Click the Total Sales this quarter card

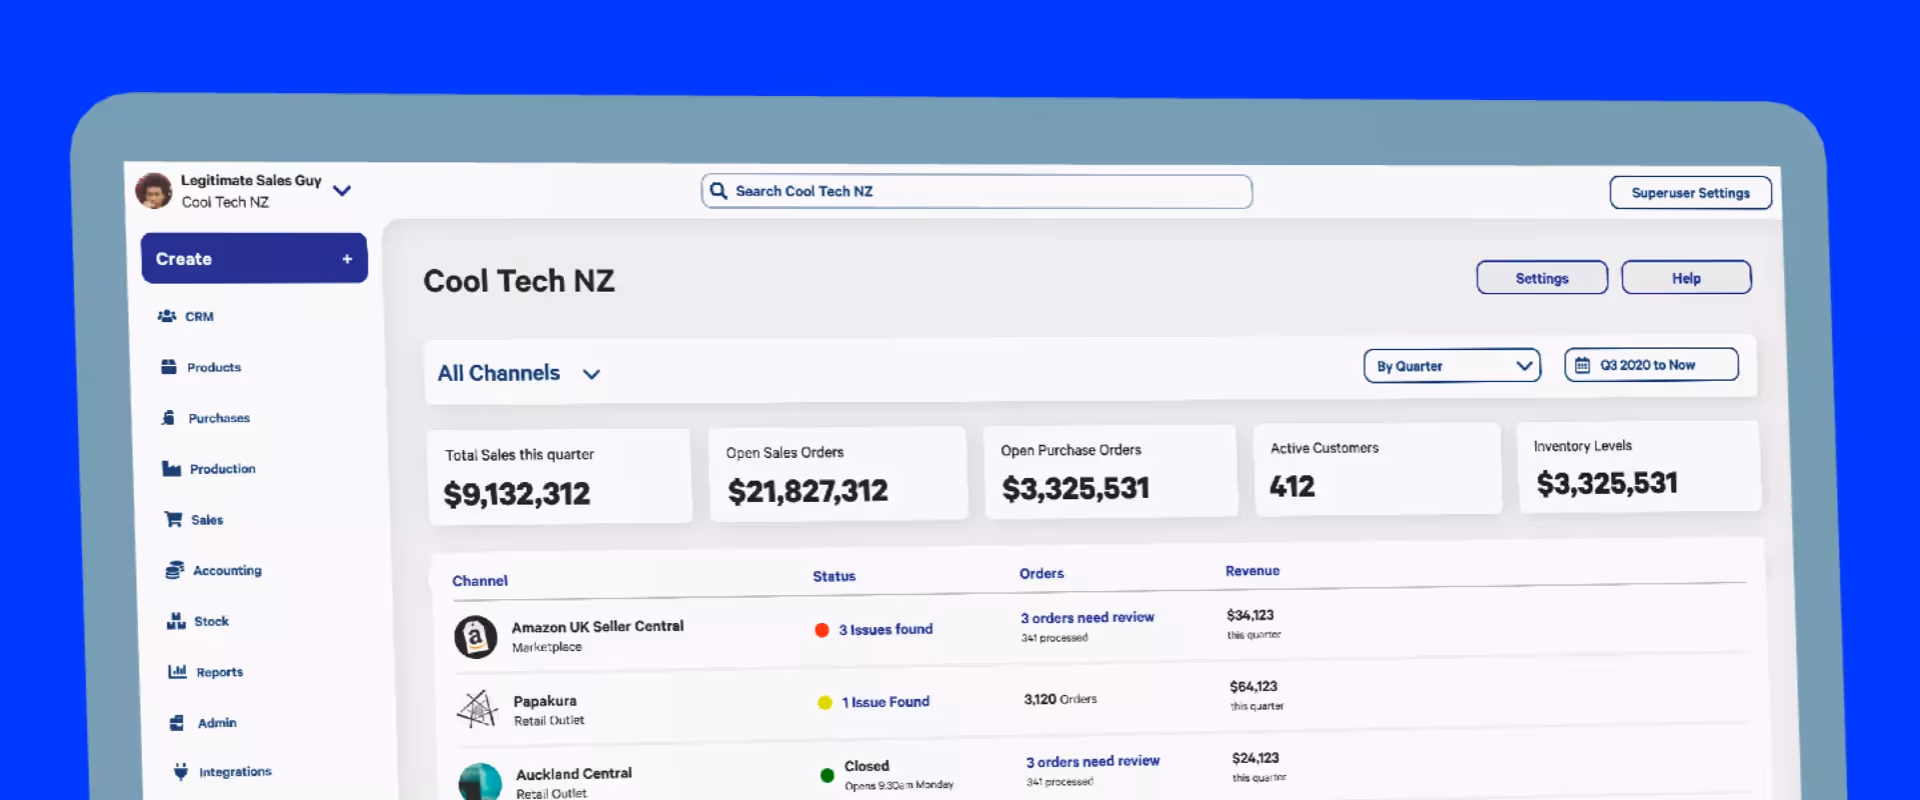point(559,476)
